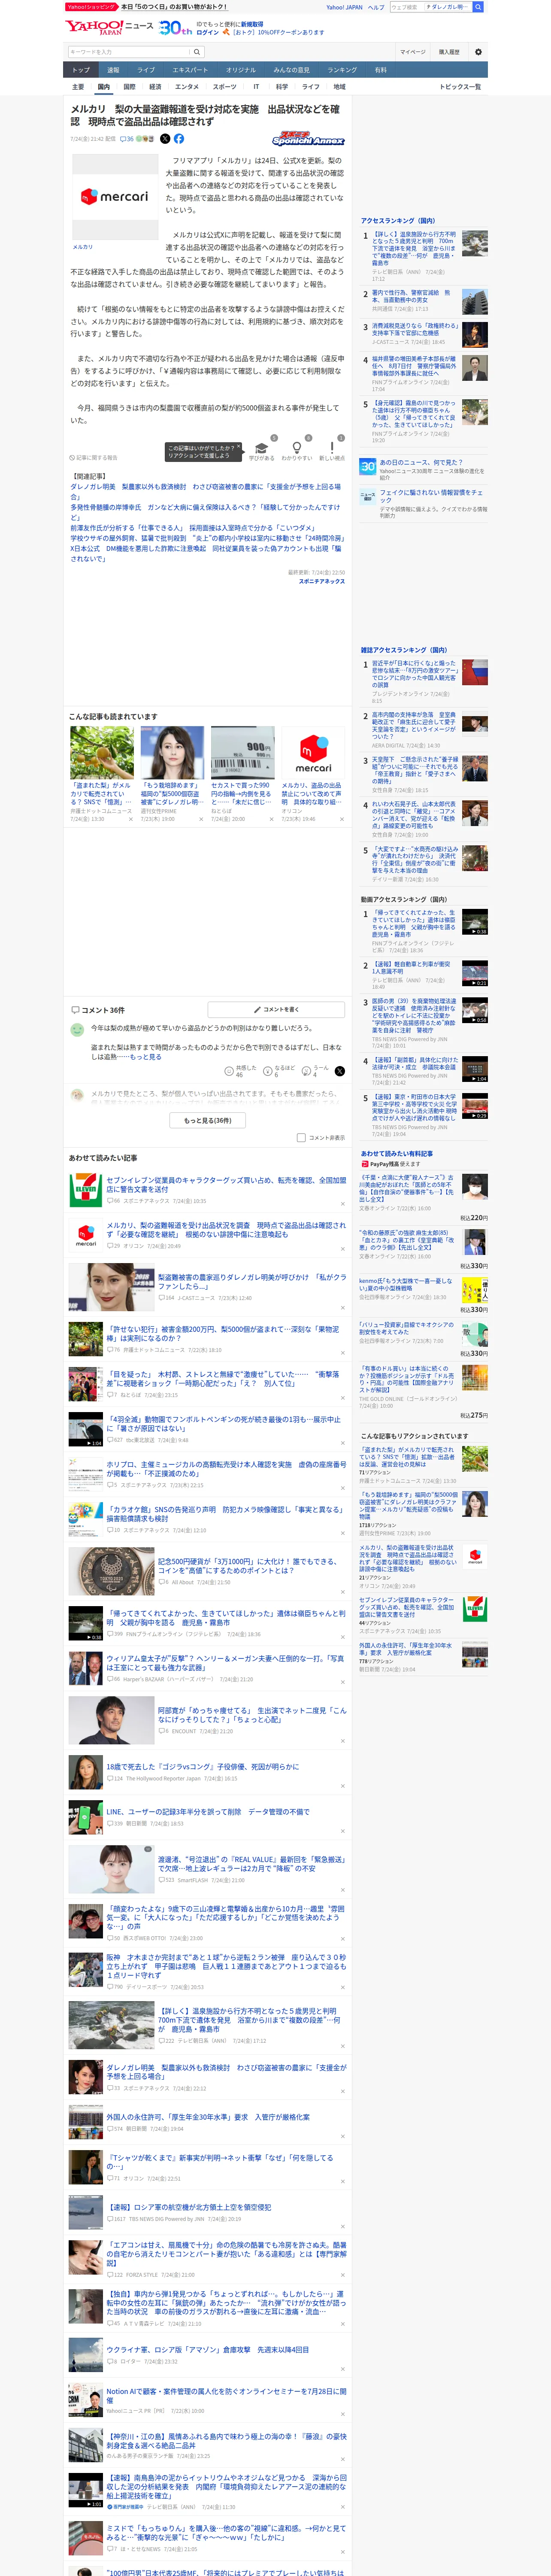Image resolution: width=551 pixels, height=2576 pixels.
Task: Click the 新しい視点 exclamation reaction
Action: coord(332,451)
